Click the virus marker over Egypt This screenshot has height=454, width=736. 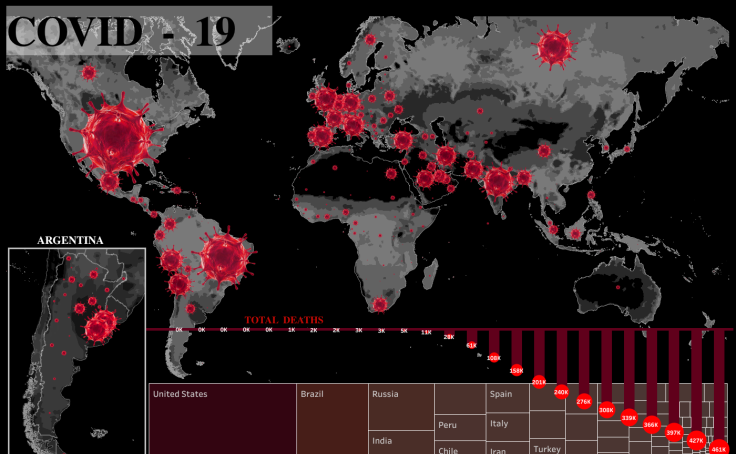(x=391, y=174)
